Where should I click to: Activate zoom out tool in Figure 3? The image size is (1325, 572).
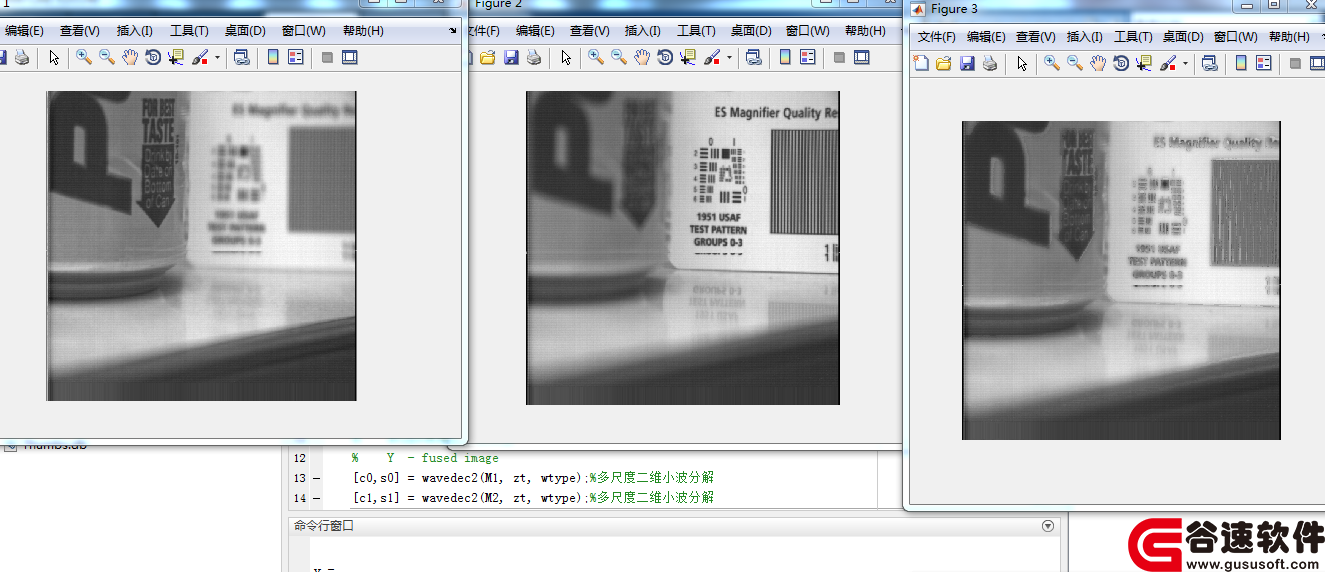coord(1075,63)
